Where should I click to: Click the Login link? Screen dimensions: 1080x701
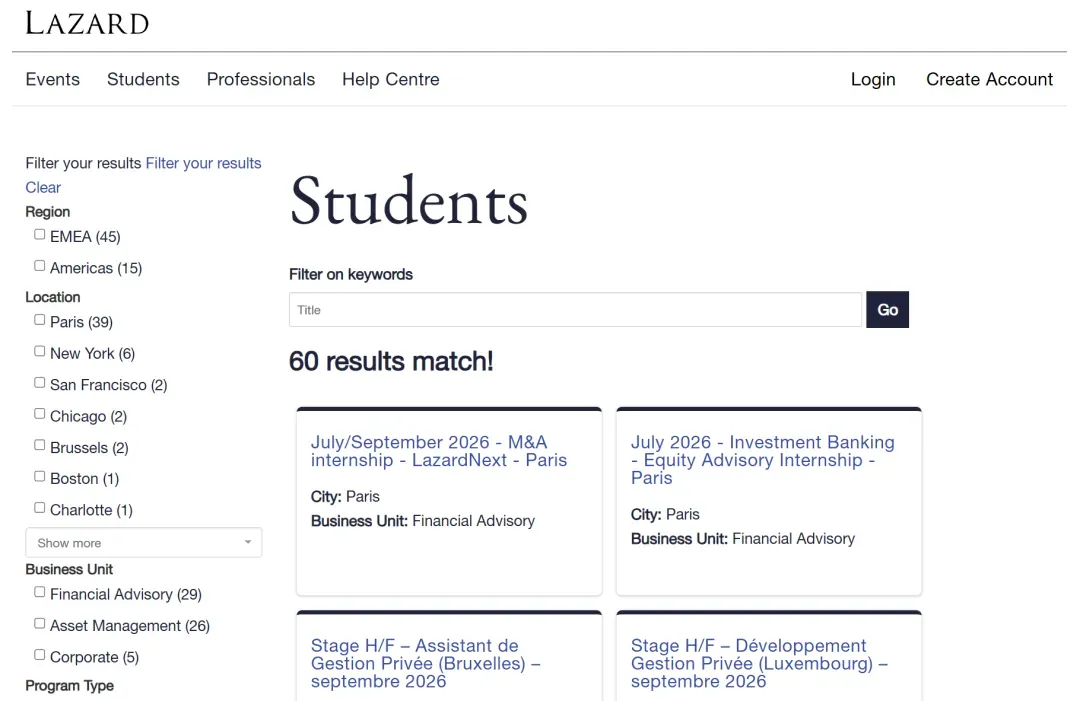tap(873, 79)
